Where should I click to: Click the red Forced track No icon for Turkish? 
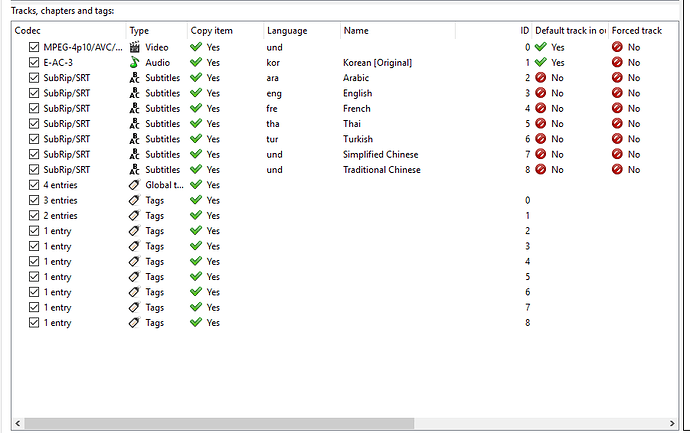click(617, 139)
